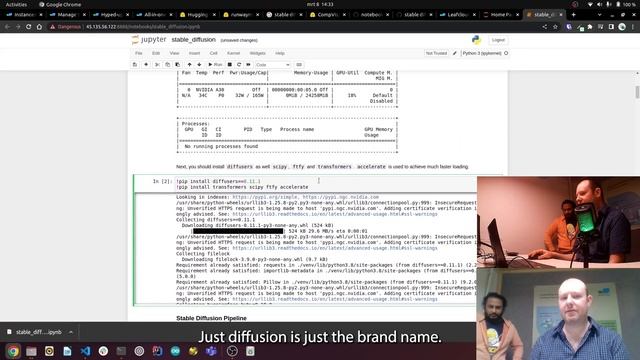Bookmark this page star icon
This screenshot has height=360, width=640.
pos(555,27)
